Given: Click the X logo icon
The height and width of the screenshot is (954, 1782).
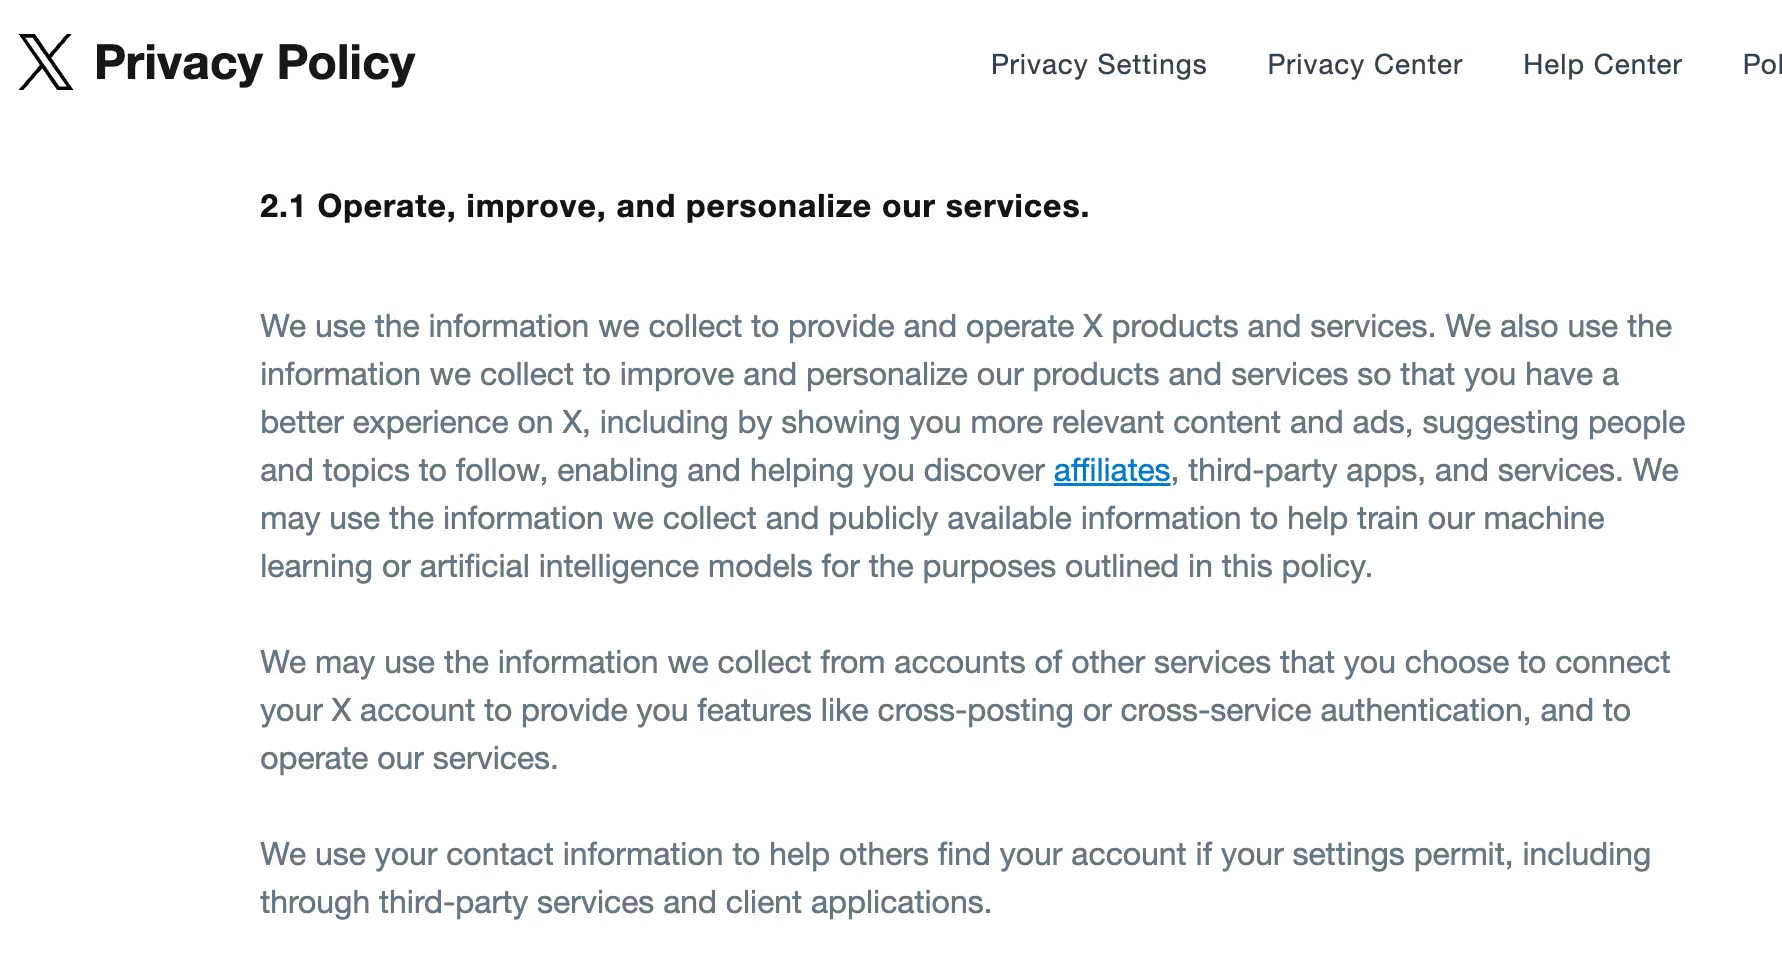Looking at the screenshot, I should pyautogui.click(x=46, y=62).
